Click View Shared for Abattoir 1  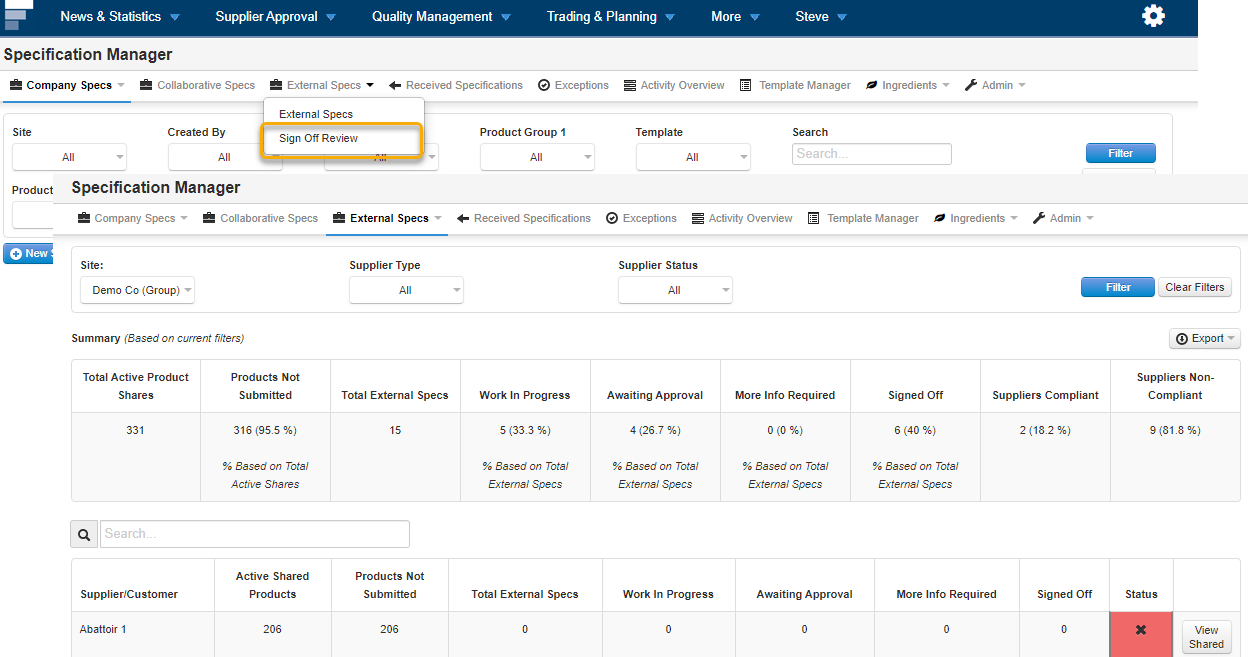1206,637
